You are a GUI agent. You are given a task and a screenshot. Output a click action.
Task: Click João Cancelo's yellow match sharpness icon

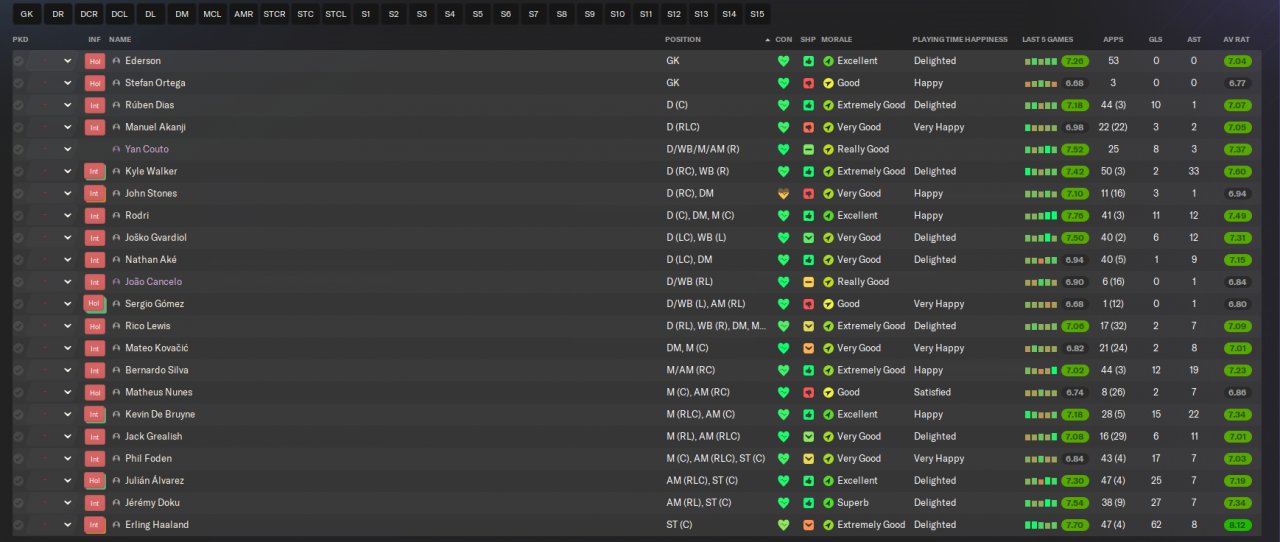(808, 282)
